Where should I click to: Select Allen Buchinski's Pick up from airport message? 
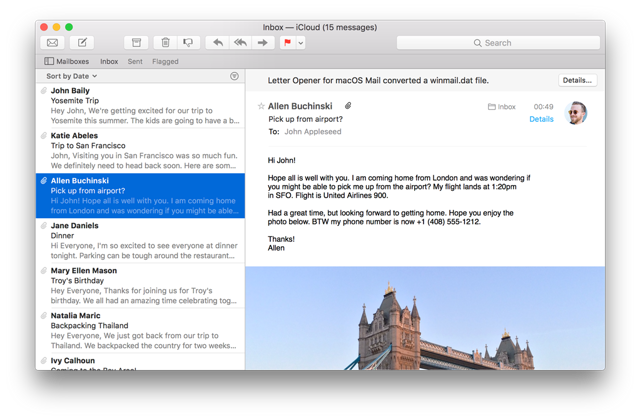[140, 196]
